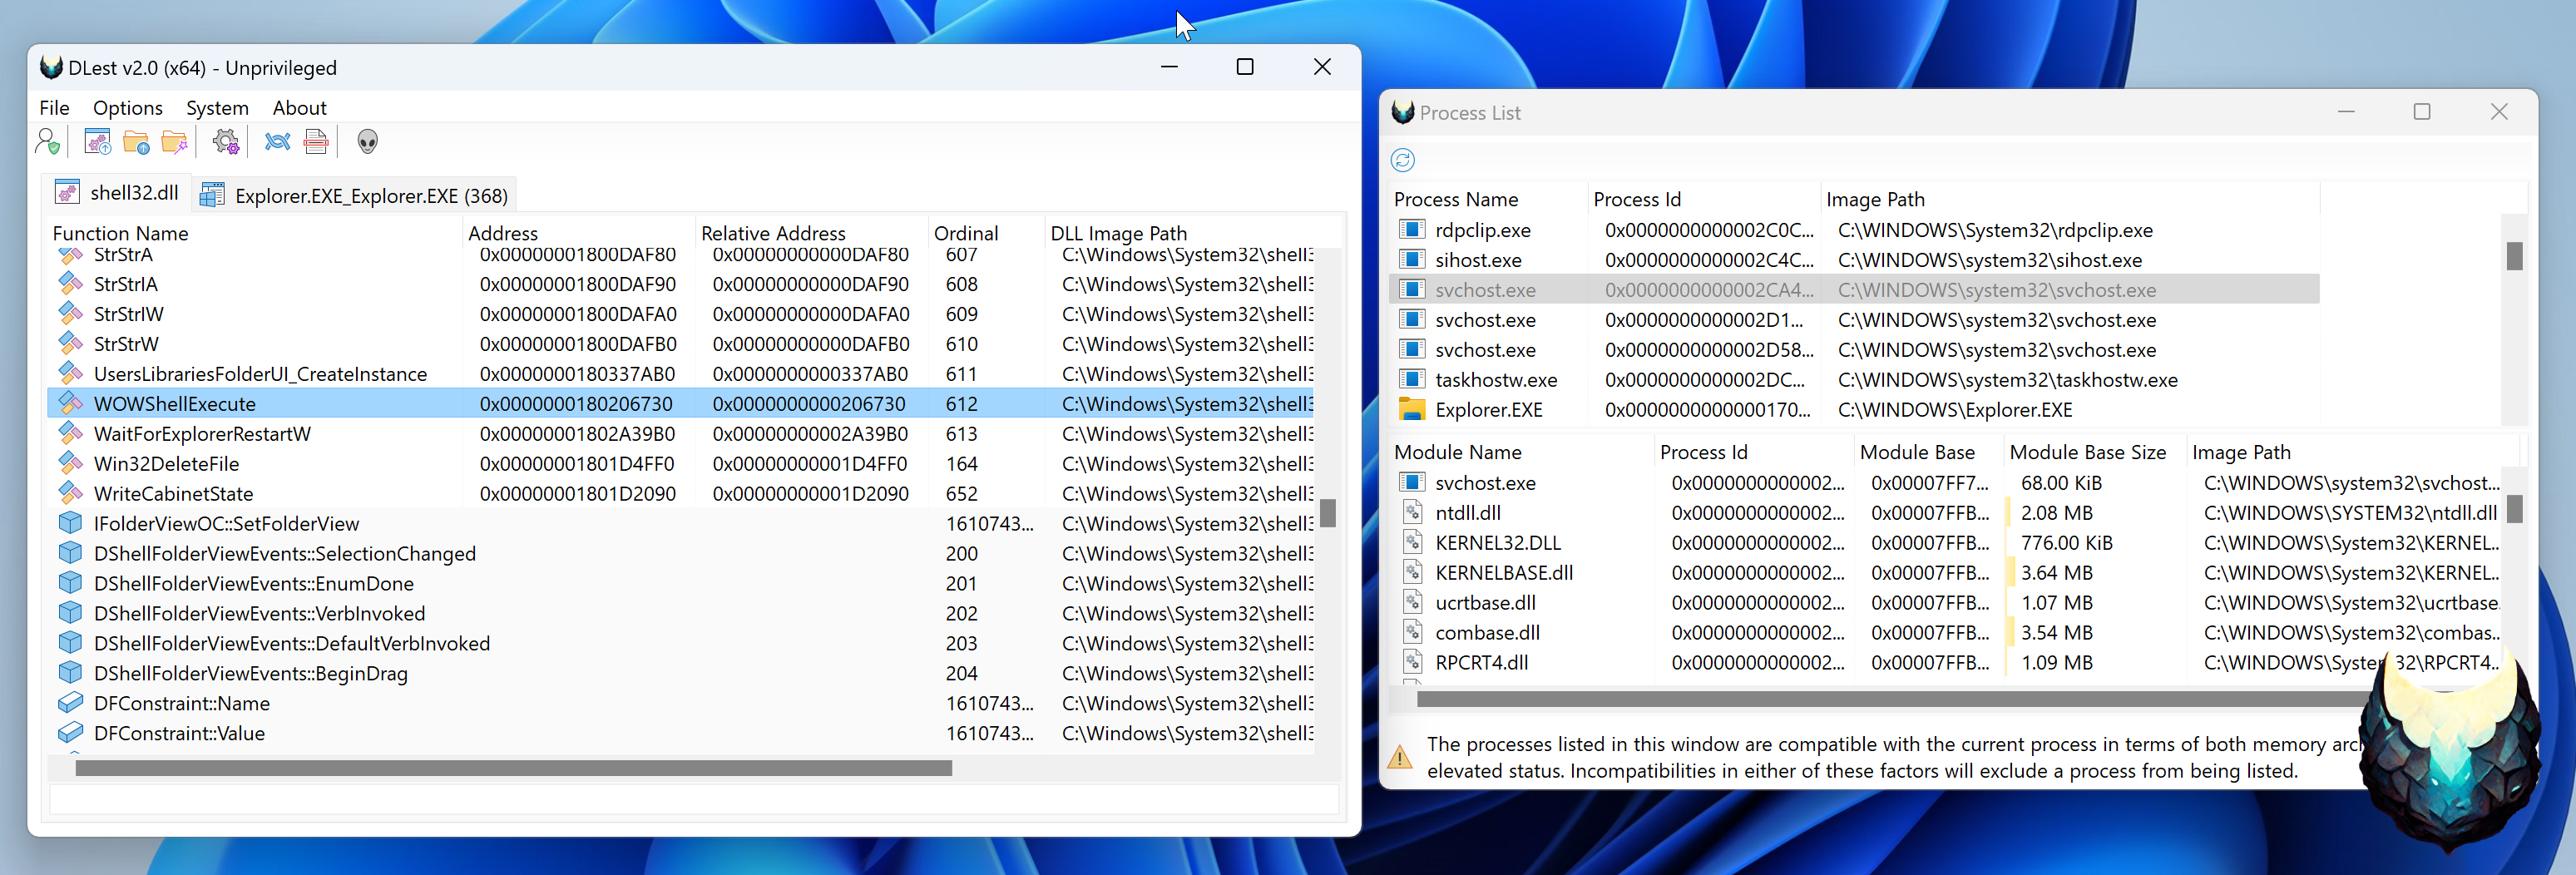Click the document scan toolbar icon
The width and height of the screenshot is (2576, 875).
[x=316, y=142]
